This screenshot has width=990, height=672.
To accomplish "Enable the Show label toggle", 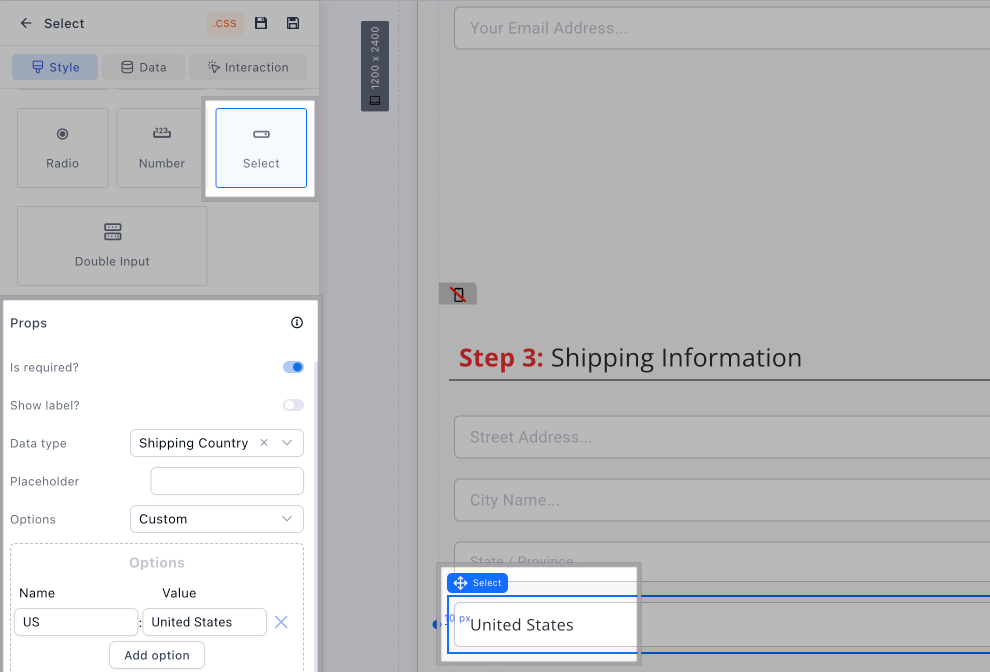I will click(293, 405).
